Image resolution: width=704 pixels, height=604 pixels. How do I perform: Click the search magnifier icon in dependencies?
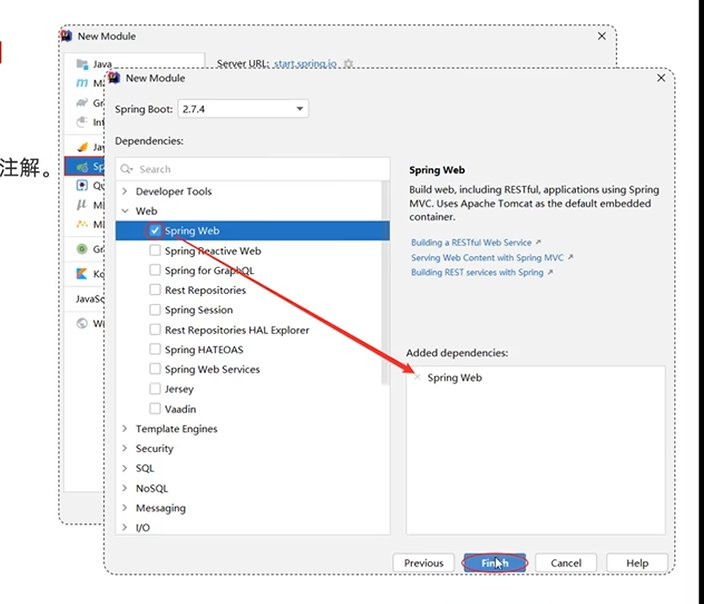click(x=126, y=169)
